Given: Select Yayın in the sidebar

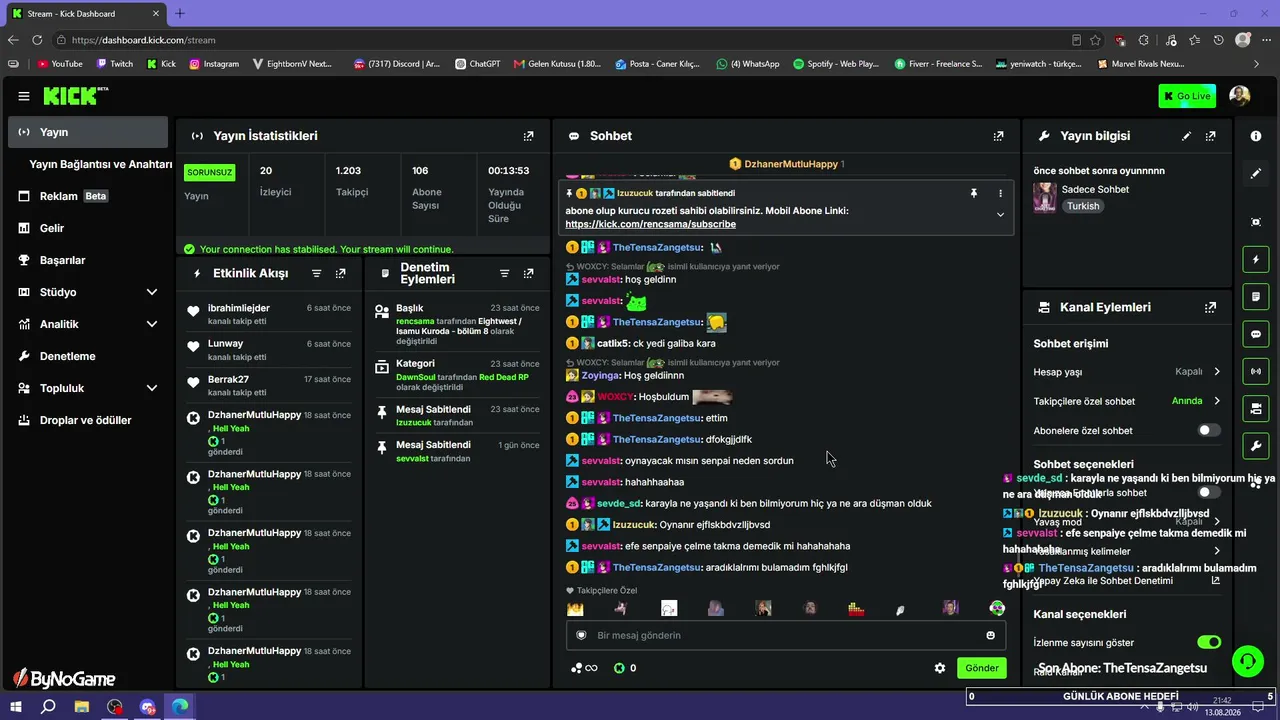Looking at the screenshot, I should coord(88,132).
